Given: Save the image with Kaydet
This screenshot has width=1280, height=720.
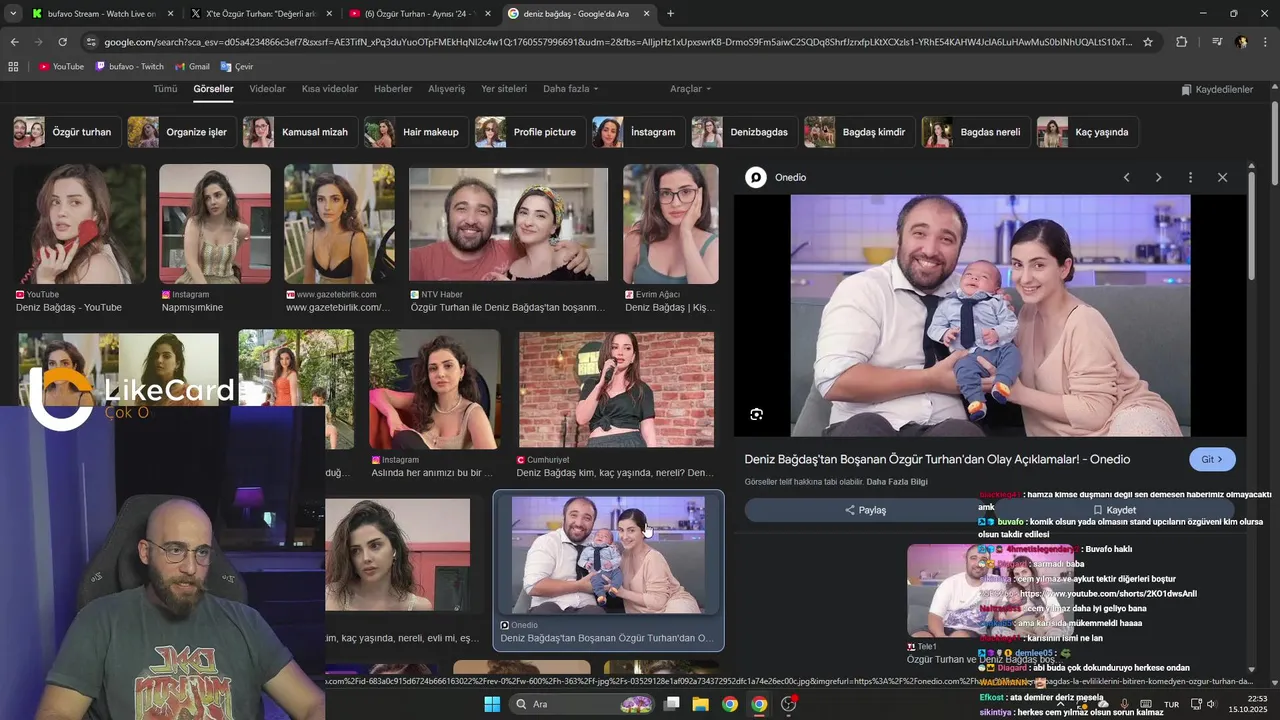Looking at the screenshot, I should coord(1114,510).
